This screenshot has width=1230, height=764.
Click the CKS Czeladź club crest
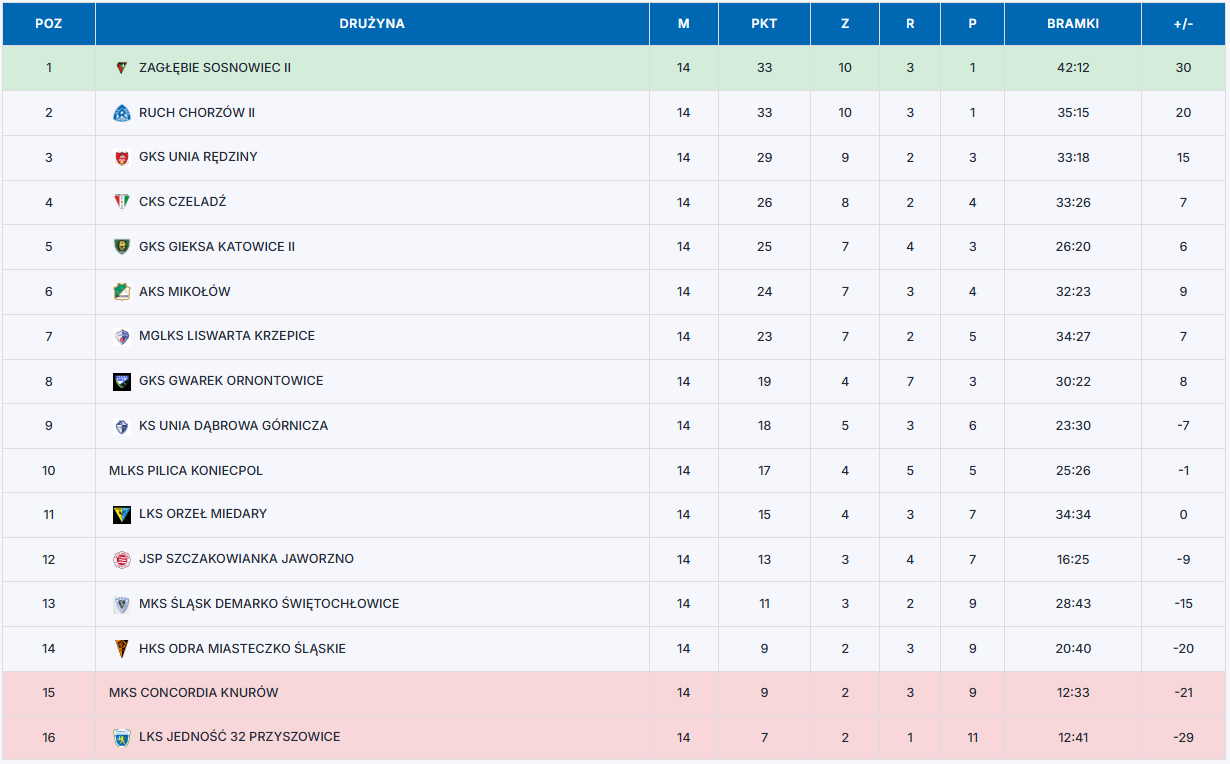pos(122,202)
